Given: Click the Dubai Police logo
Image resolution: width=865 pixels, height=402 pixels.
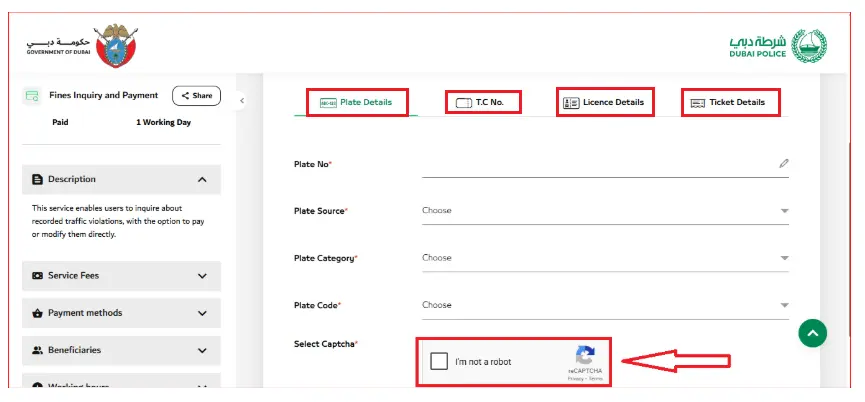Looking at the screenshot, I should pos(778,46).
